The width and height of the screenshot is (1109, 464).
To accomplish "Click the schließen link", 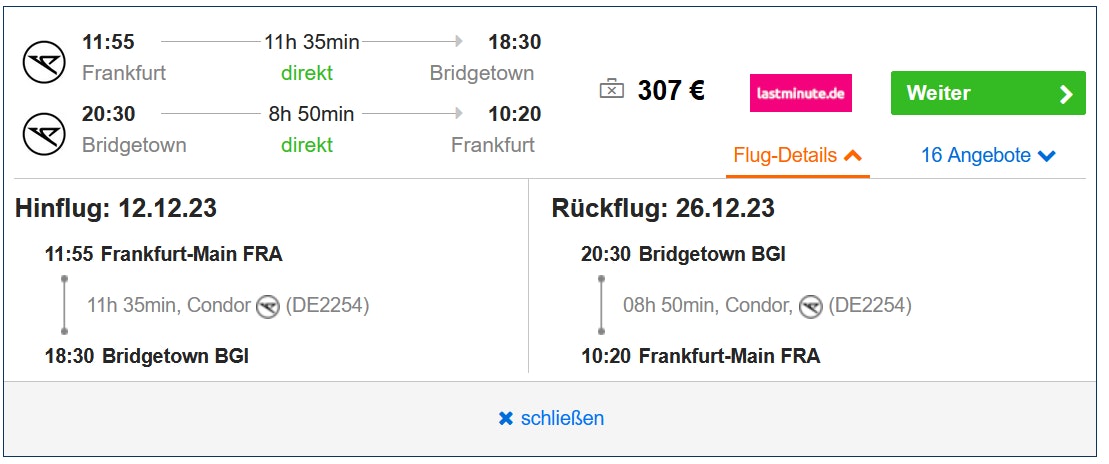I will pos(562,418).
